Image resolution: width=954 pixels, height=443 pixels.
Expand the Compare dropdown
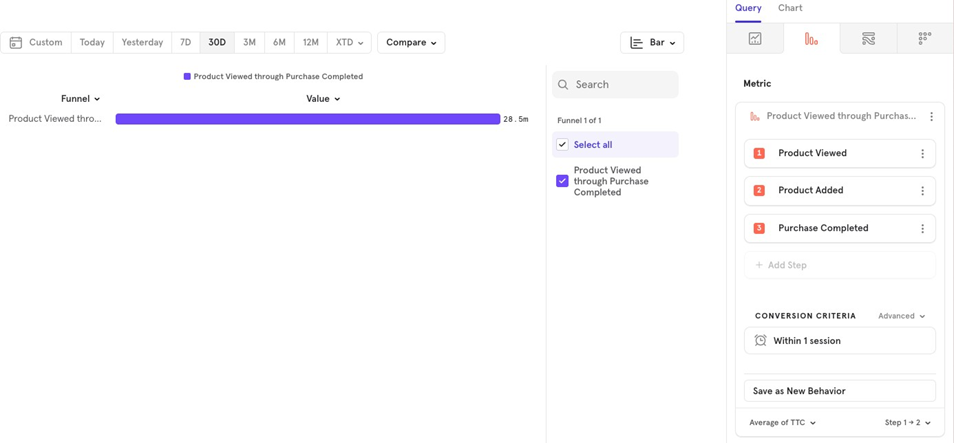click(411, 43)
